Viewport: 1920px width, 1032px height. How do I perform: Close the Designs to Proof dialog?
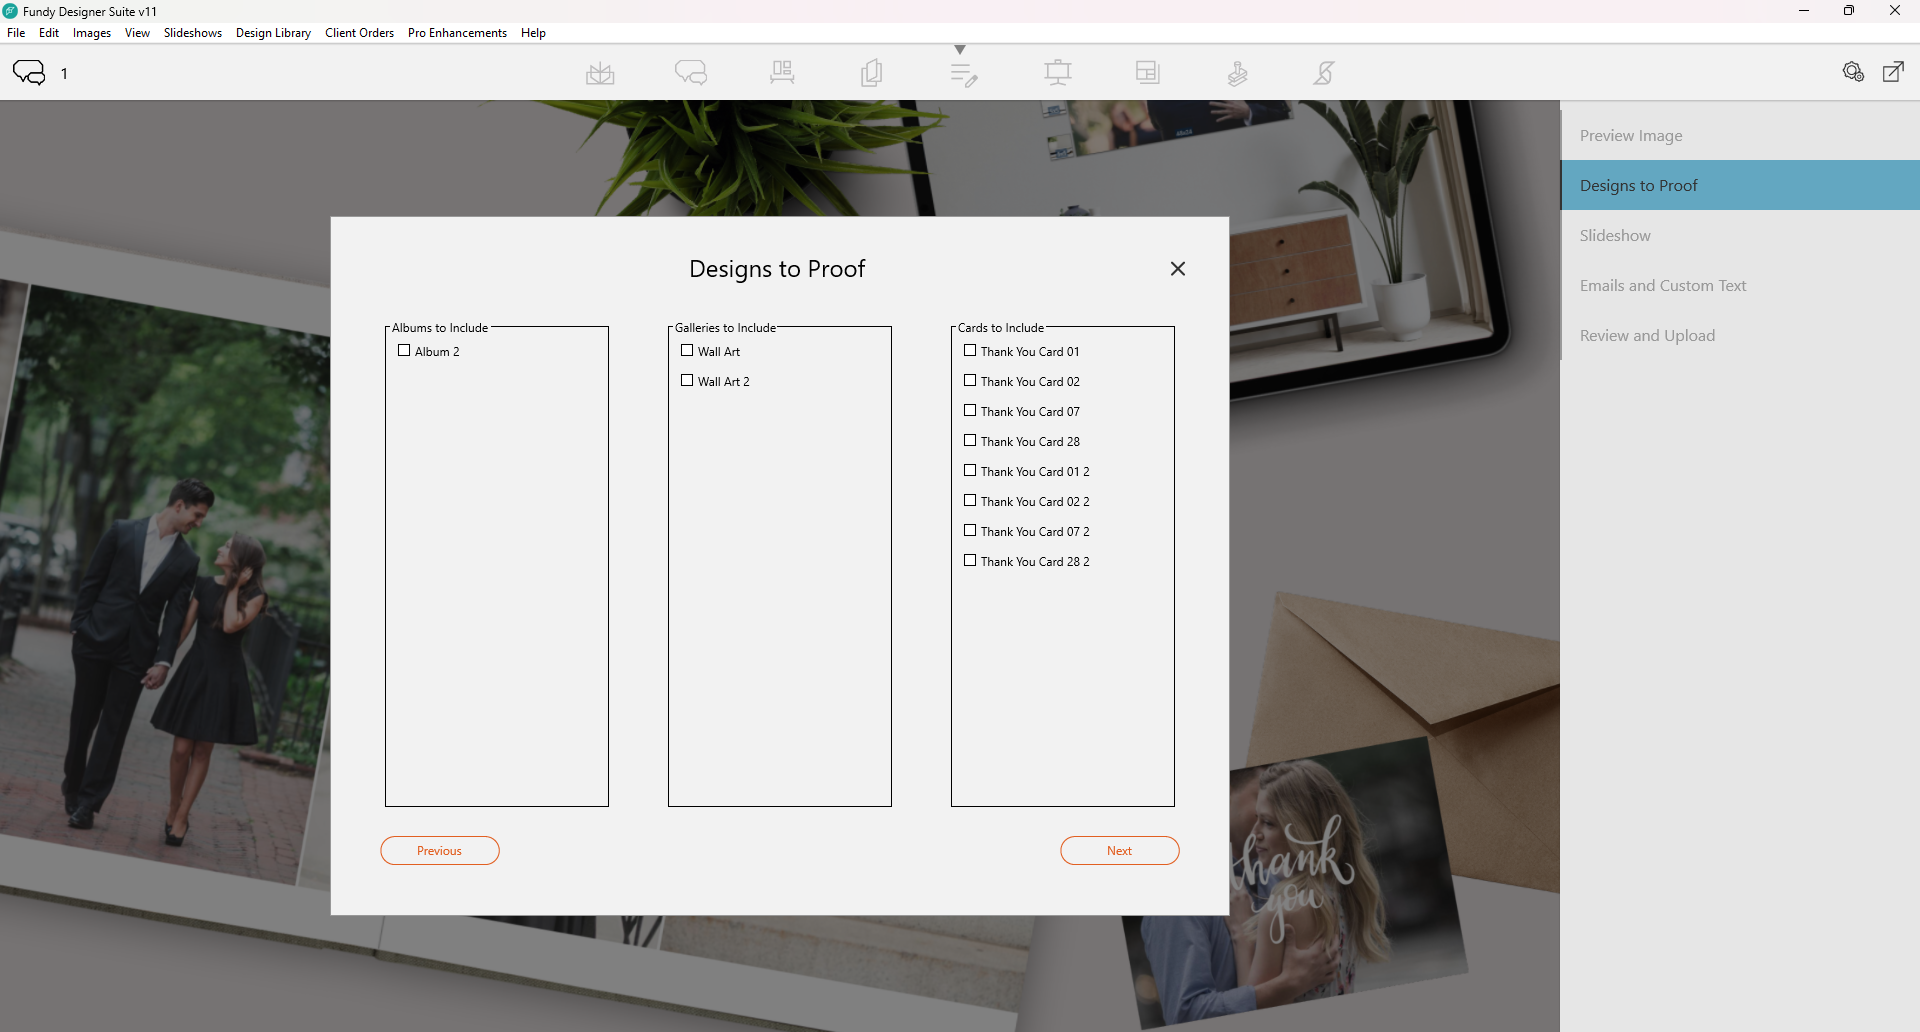1178,268
